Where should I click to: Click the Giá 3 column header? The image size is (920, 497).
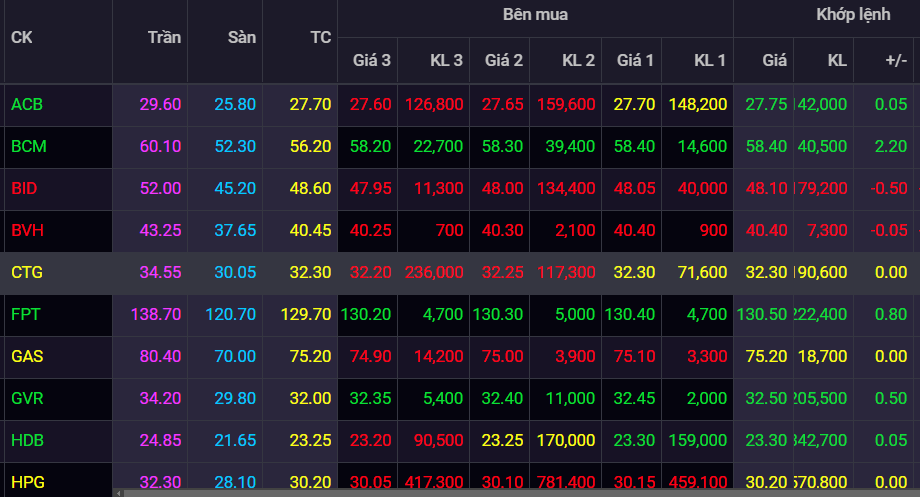click(371, 61)
